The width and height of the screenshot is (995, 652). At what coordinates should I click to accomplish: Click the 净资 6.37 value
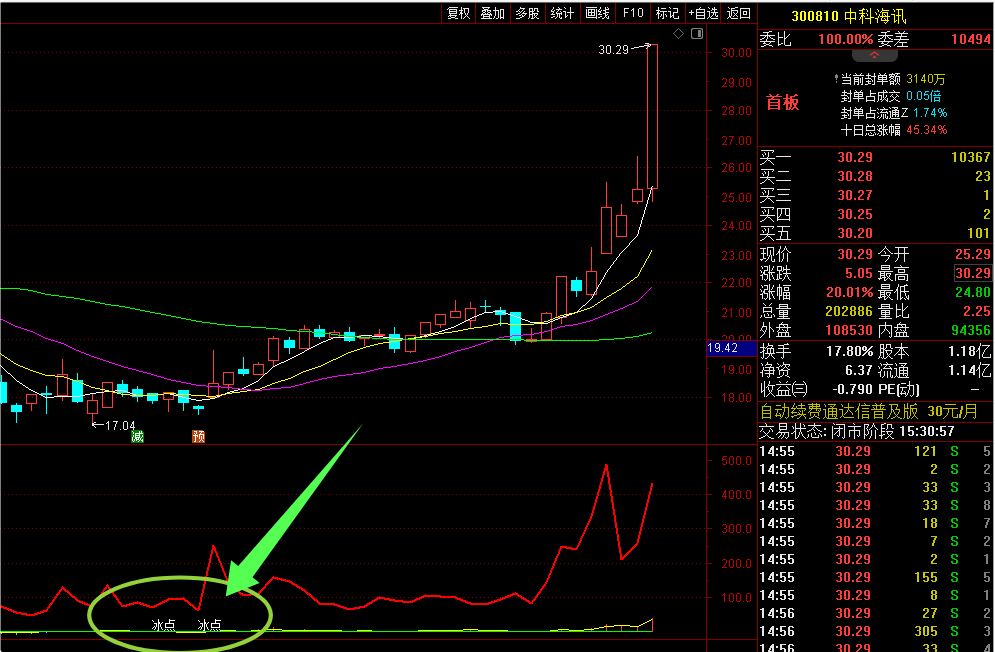859,371
